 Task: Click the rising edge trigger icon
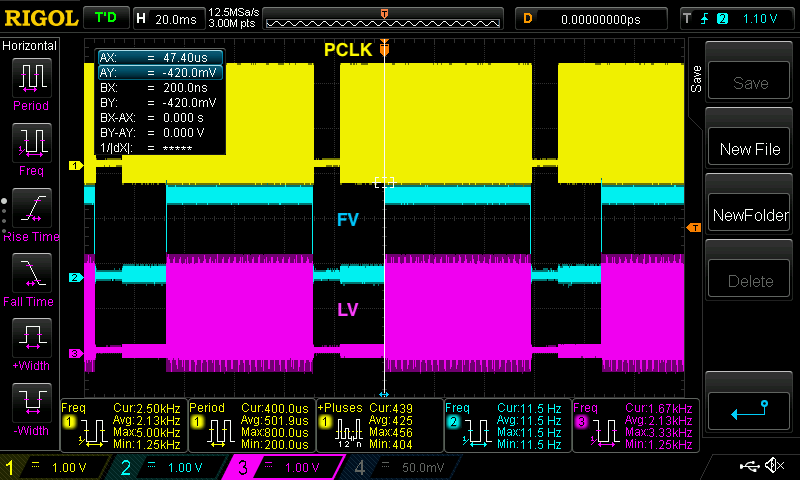(x=705, y=19)
